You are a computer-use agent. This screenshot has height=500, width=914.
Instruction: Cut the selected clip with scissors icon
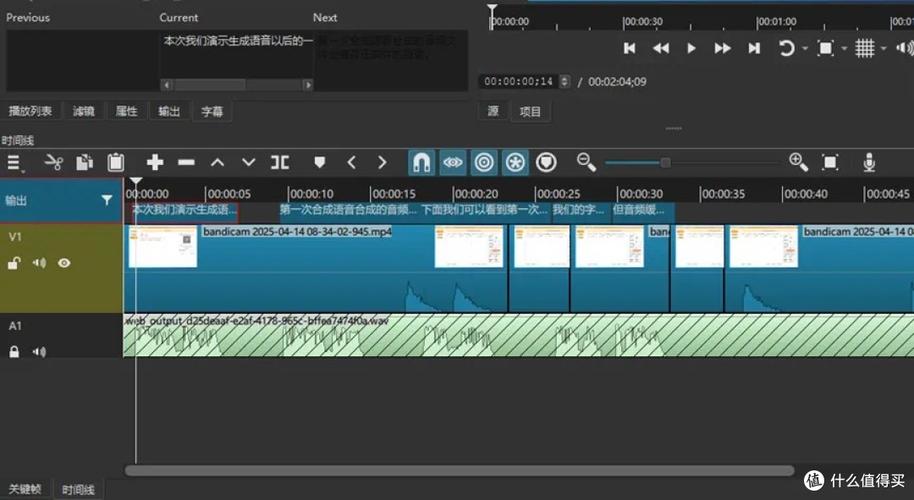tap(54, 163)
